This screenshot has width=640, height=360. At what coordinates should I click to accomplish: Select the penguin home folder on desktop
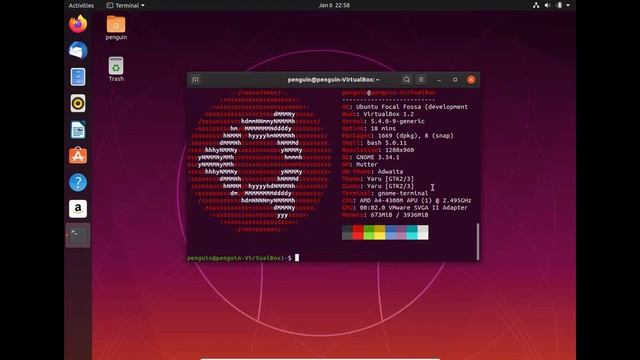[x=116, y=28]
